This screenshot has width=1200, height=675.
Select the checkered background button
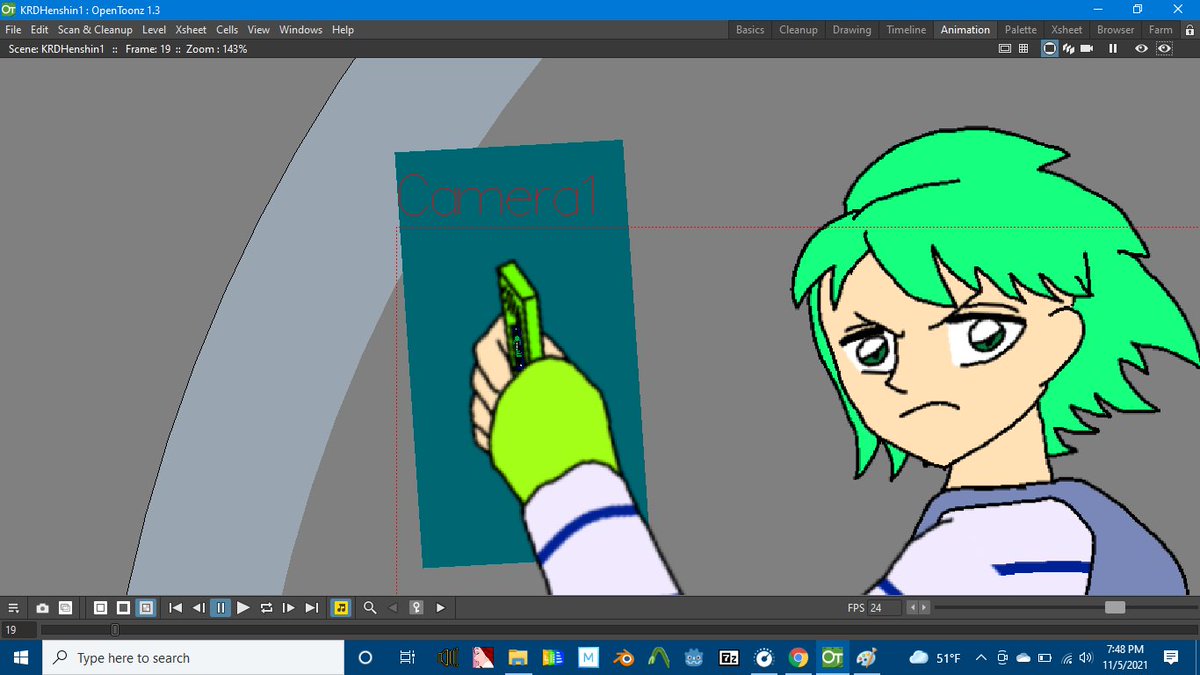click(146, 607)
